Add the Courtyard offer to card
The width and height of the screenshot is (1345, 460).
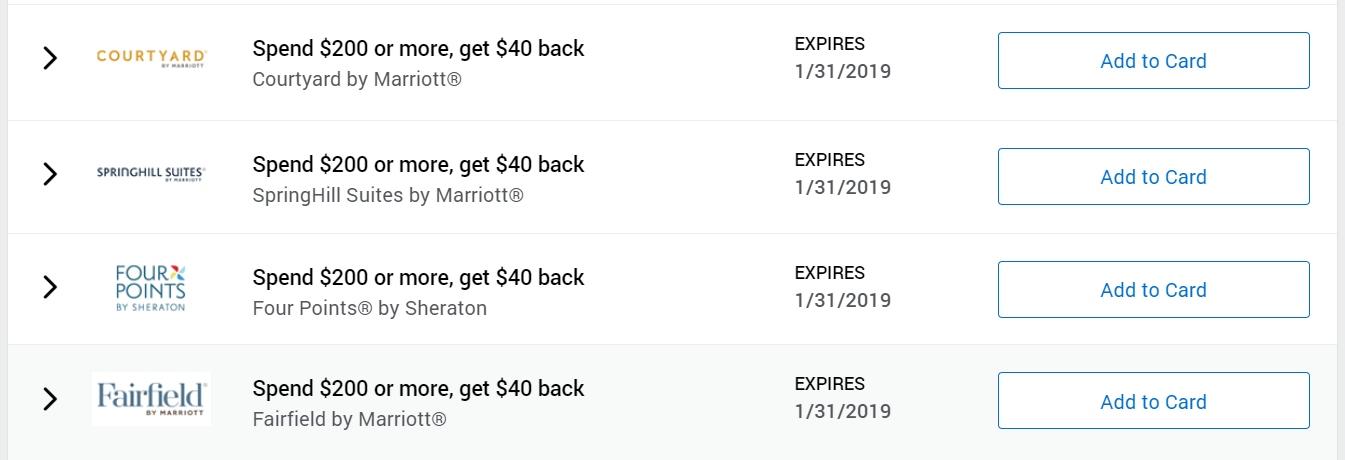(1153, 61)
